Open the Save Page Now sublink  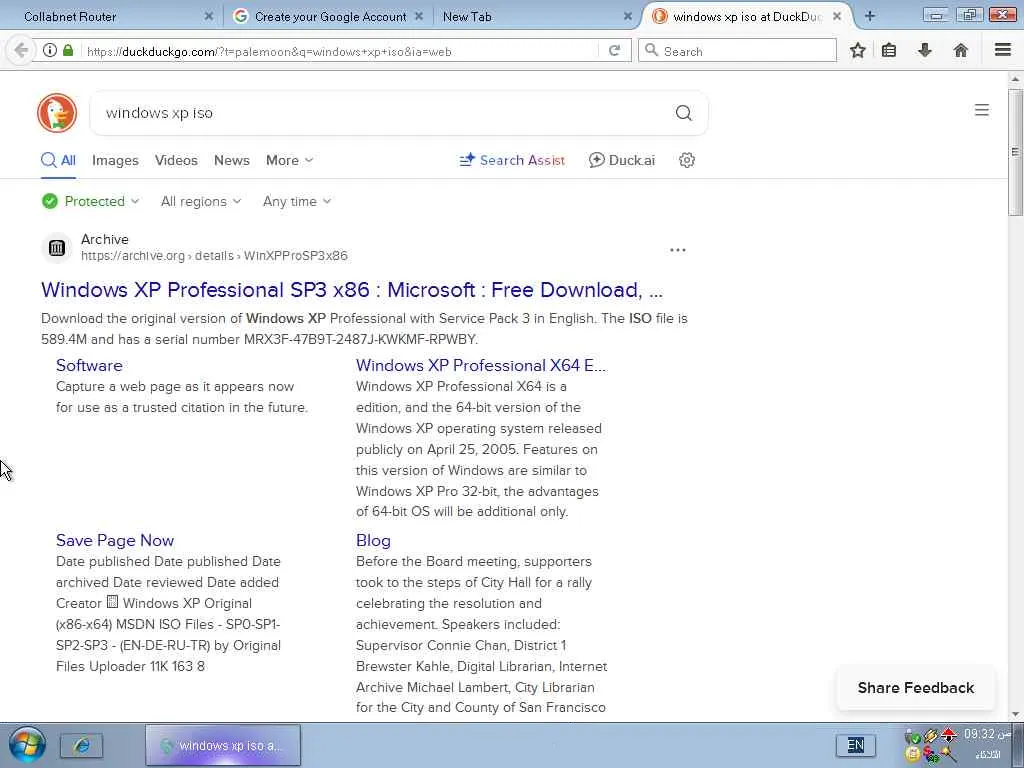click(115, 541)
